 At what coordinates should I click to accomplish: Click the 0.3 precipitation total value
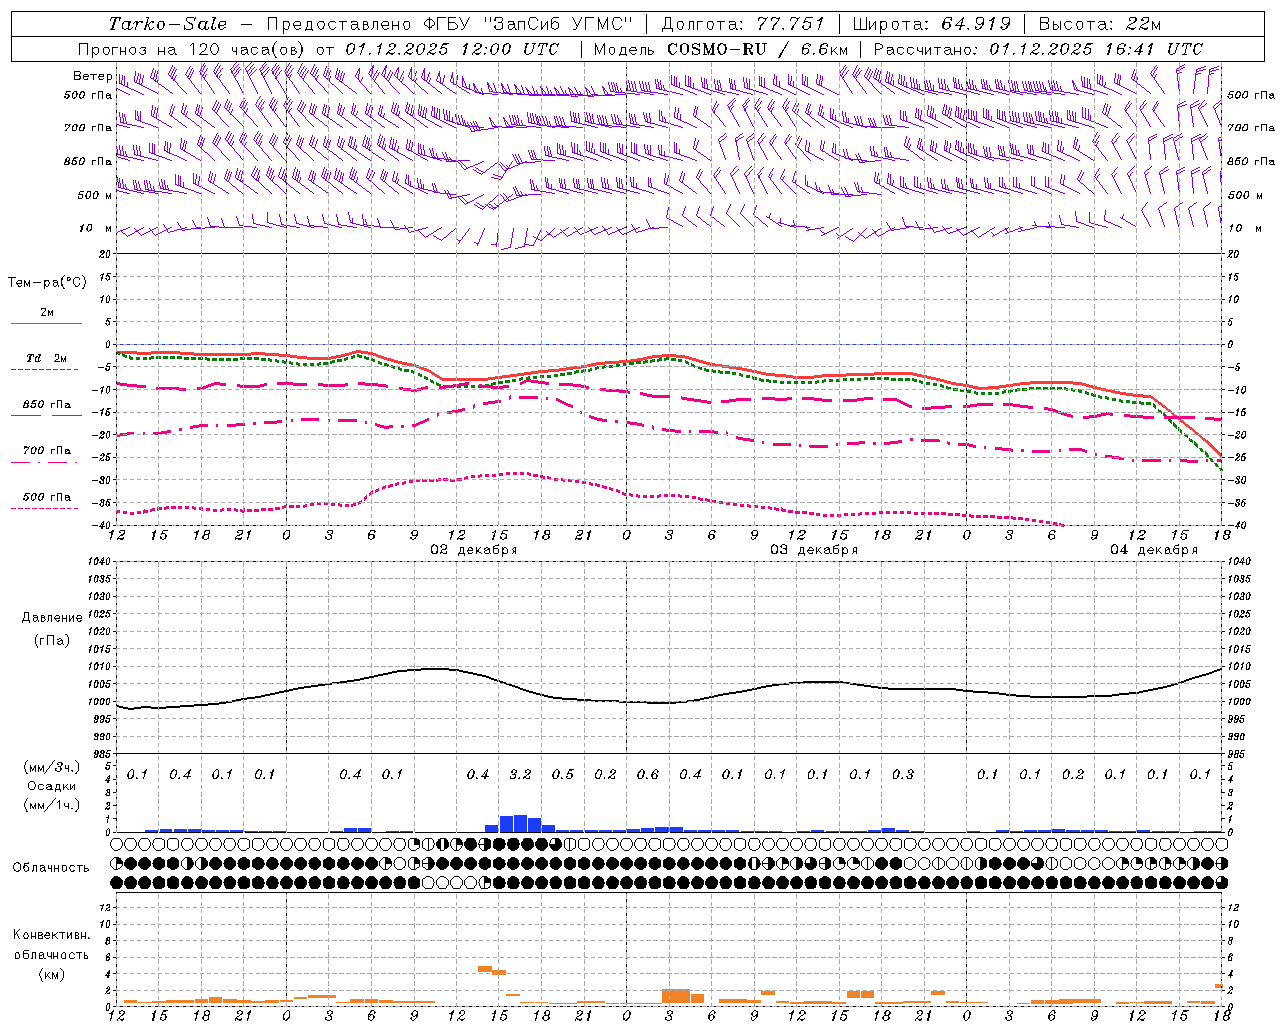pos(902,775)
